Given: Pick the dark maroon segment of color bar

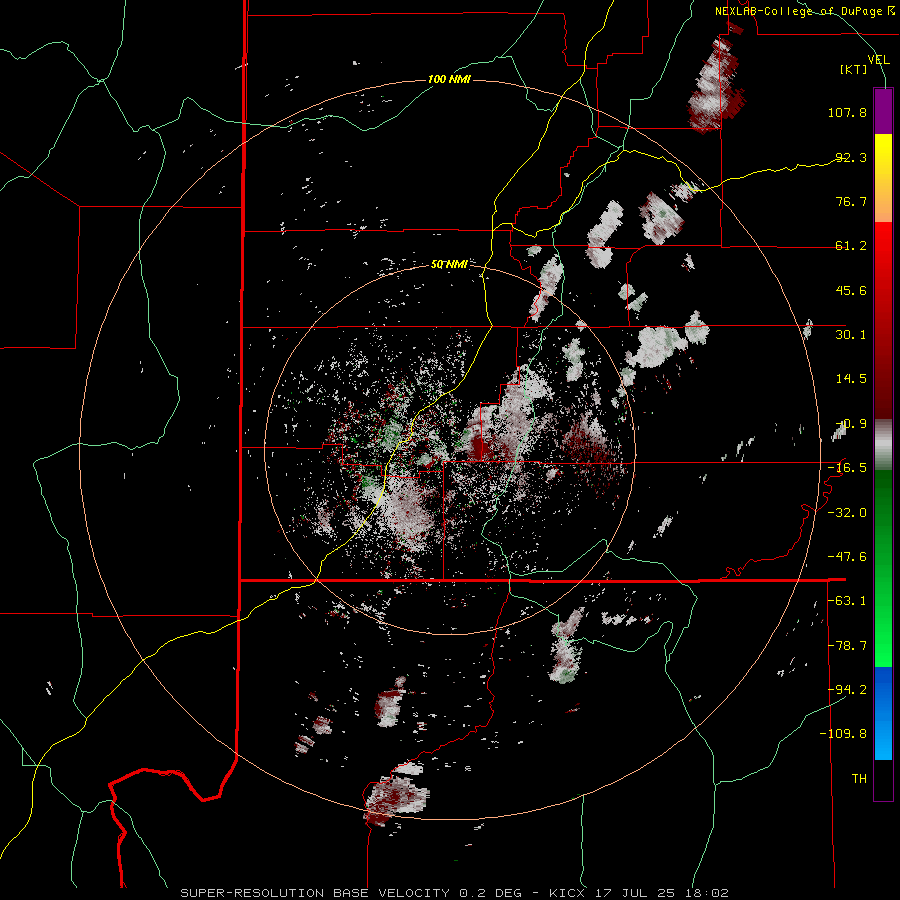Looking at the screenshot, I should click(883, 373).
